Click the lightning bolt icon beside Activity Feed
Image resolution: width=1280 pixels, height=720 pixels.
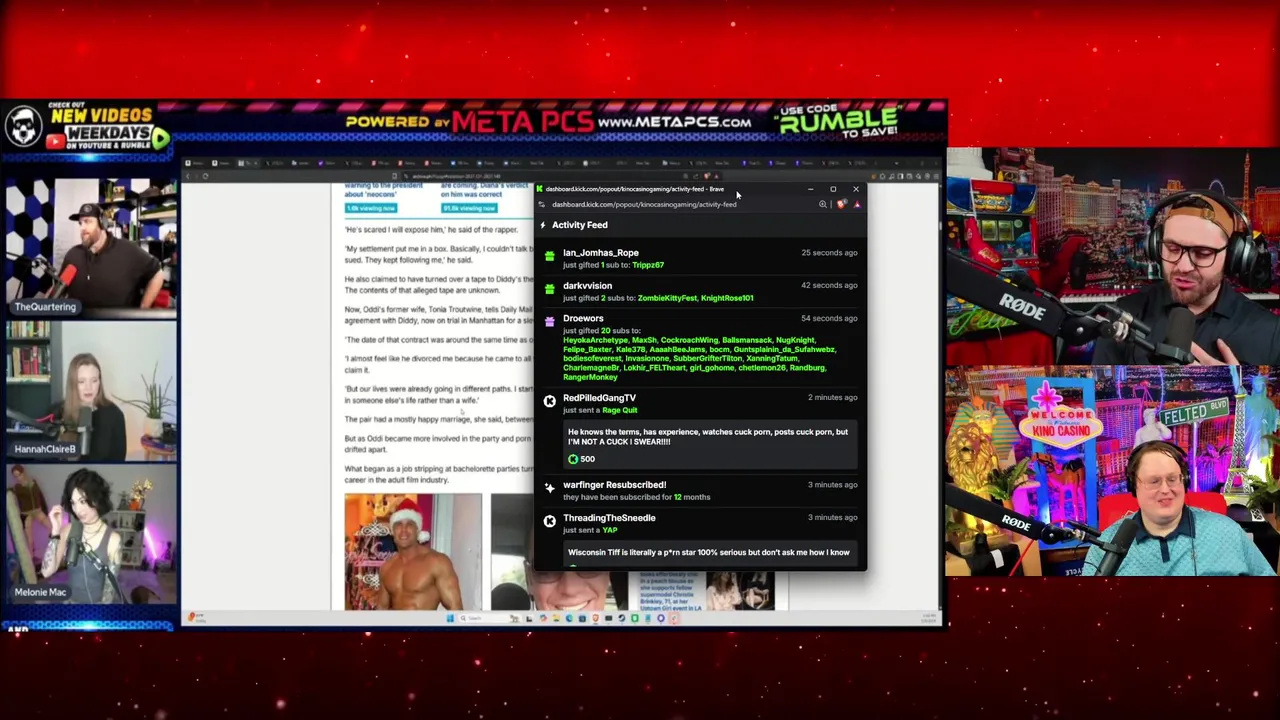tap(543, 225)
